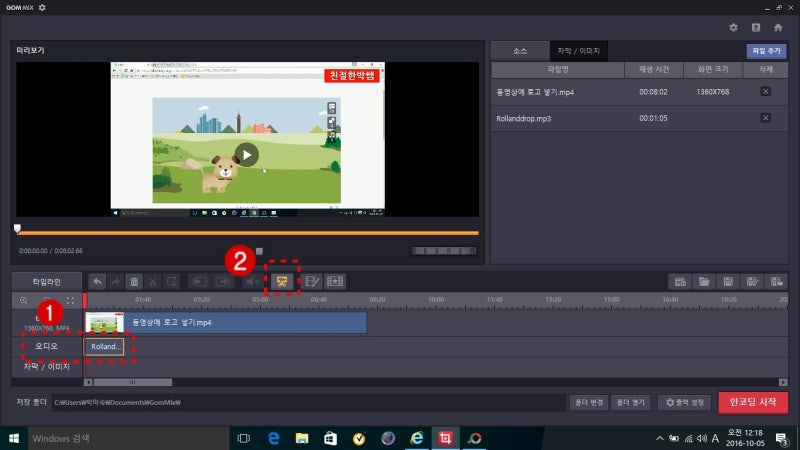Open the title bar gear next to GOM MIX

click(42, 8)
